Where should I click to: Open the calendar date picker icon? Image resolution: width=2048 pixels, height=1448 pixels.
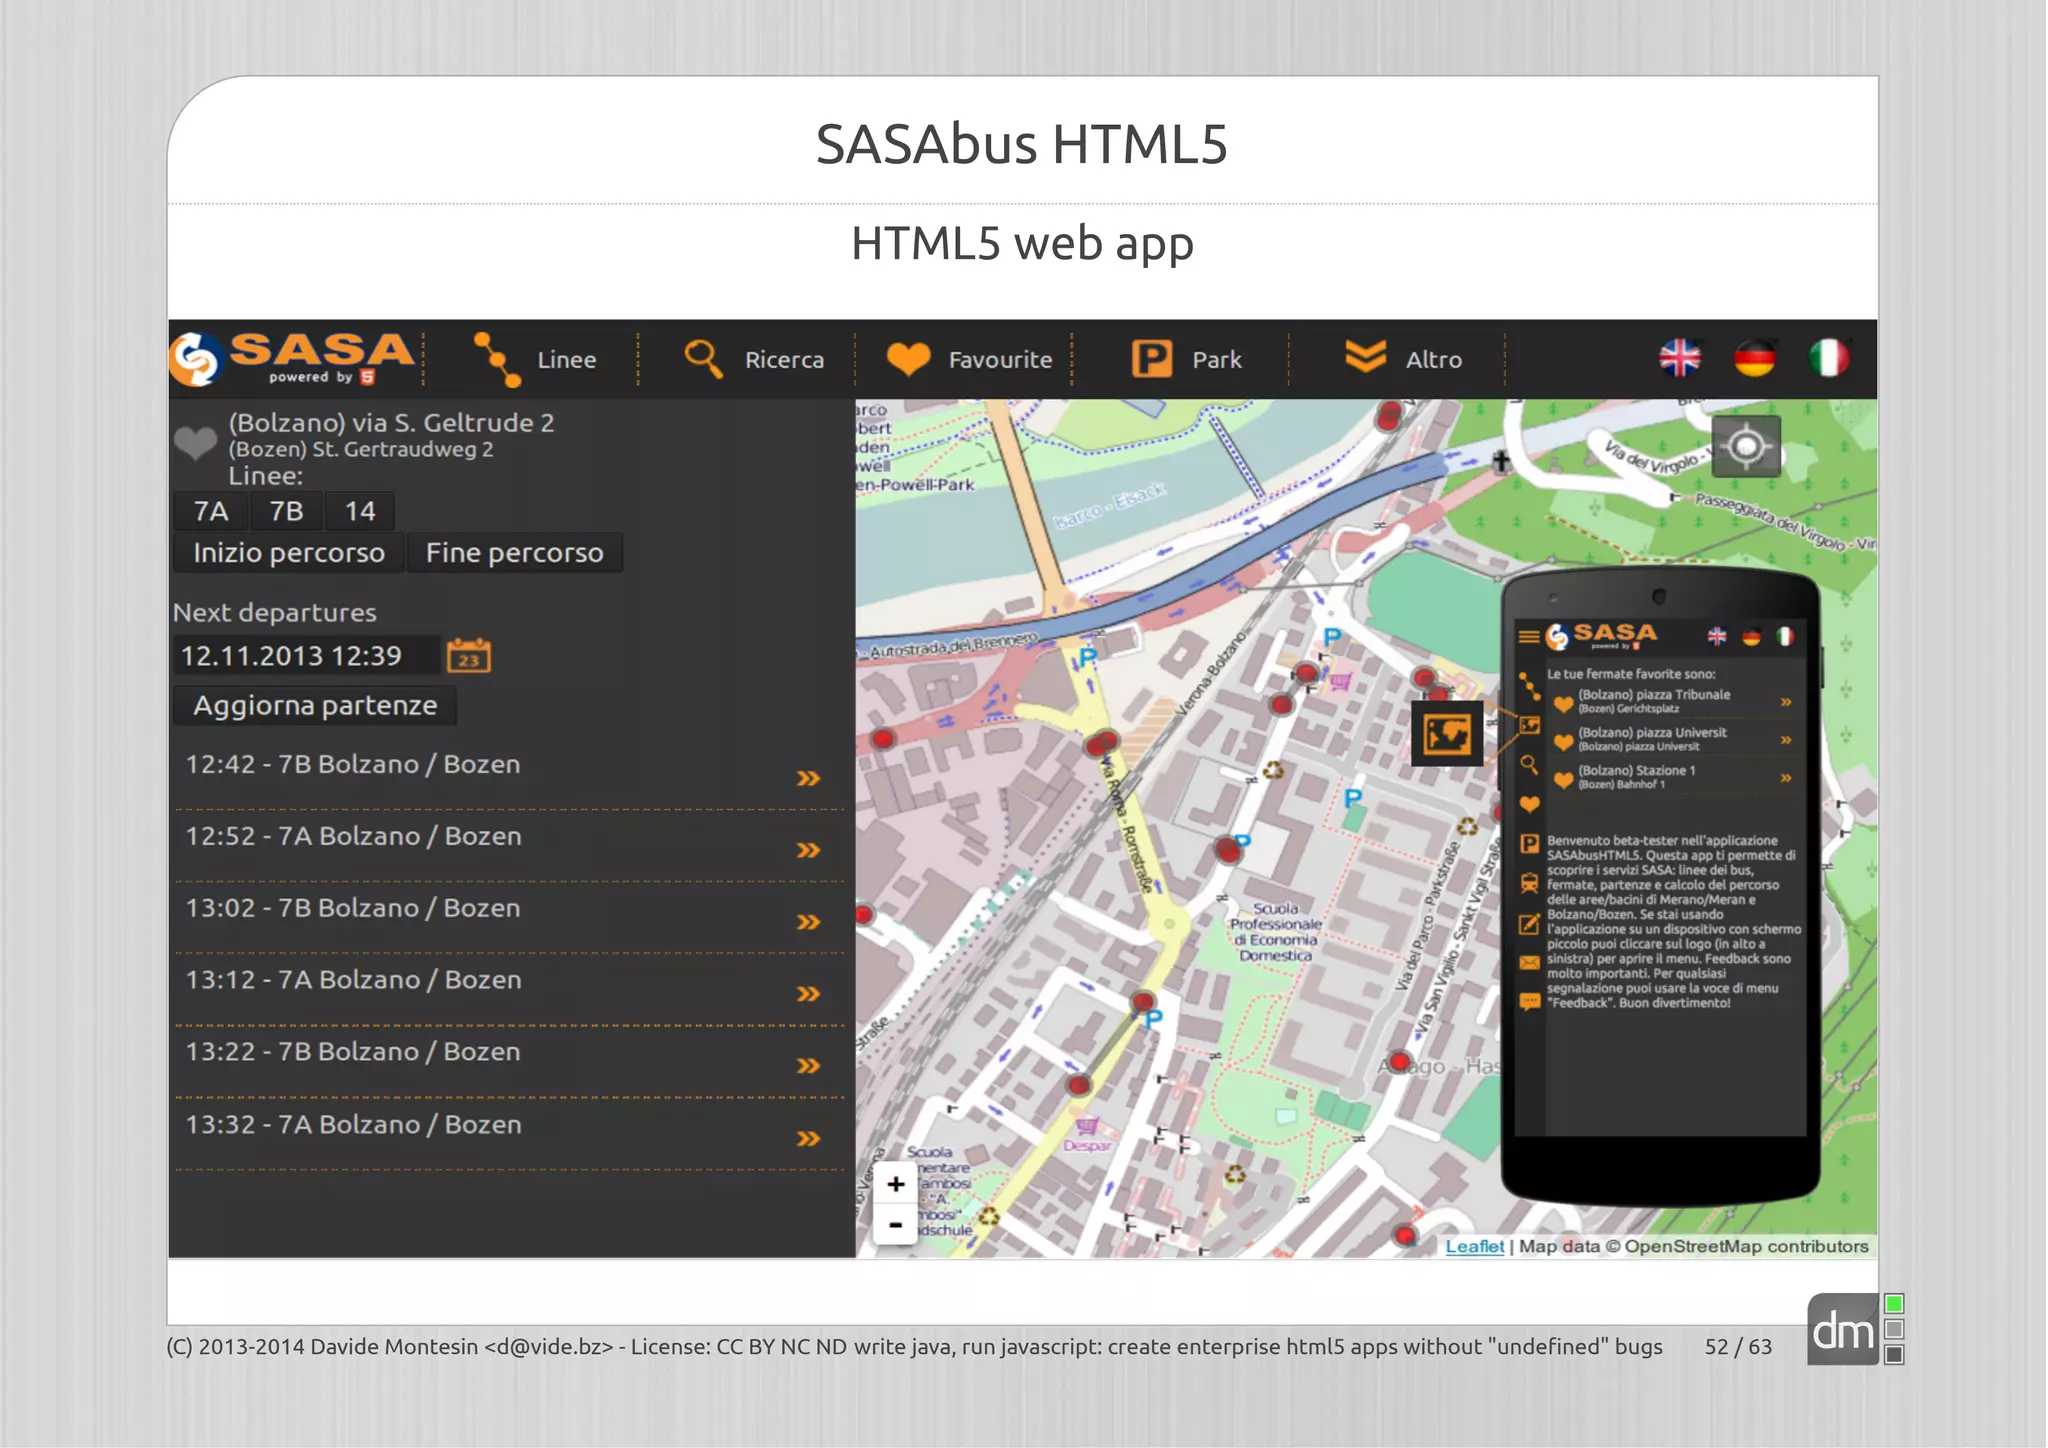tap(469, 656)
